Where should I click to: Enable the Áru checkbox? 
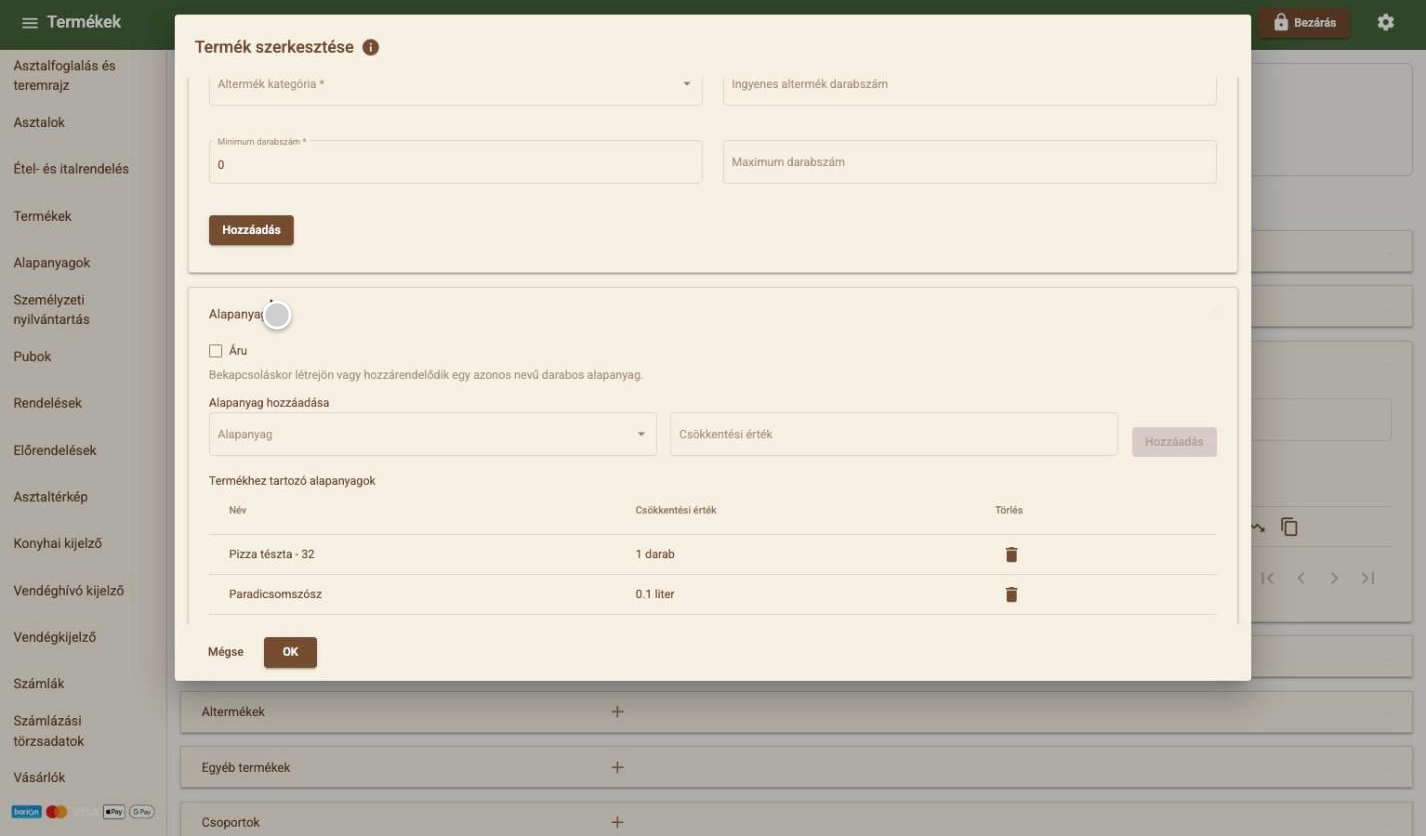pyautogui.click(x=215, y=351)
